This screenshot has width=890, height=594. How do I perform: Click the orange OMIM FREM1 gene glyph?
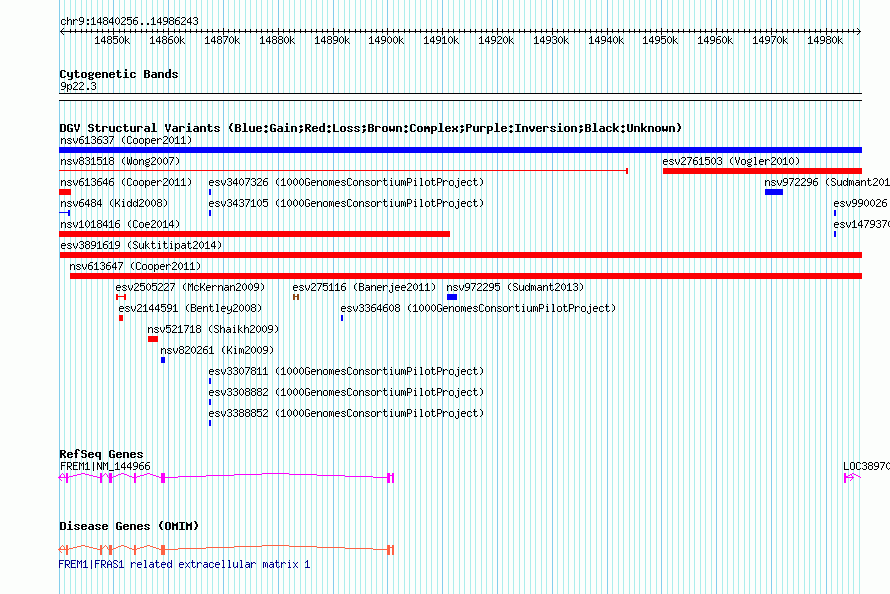click(226, 550)
